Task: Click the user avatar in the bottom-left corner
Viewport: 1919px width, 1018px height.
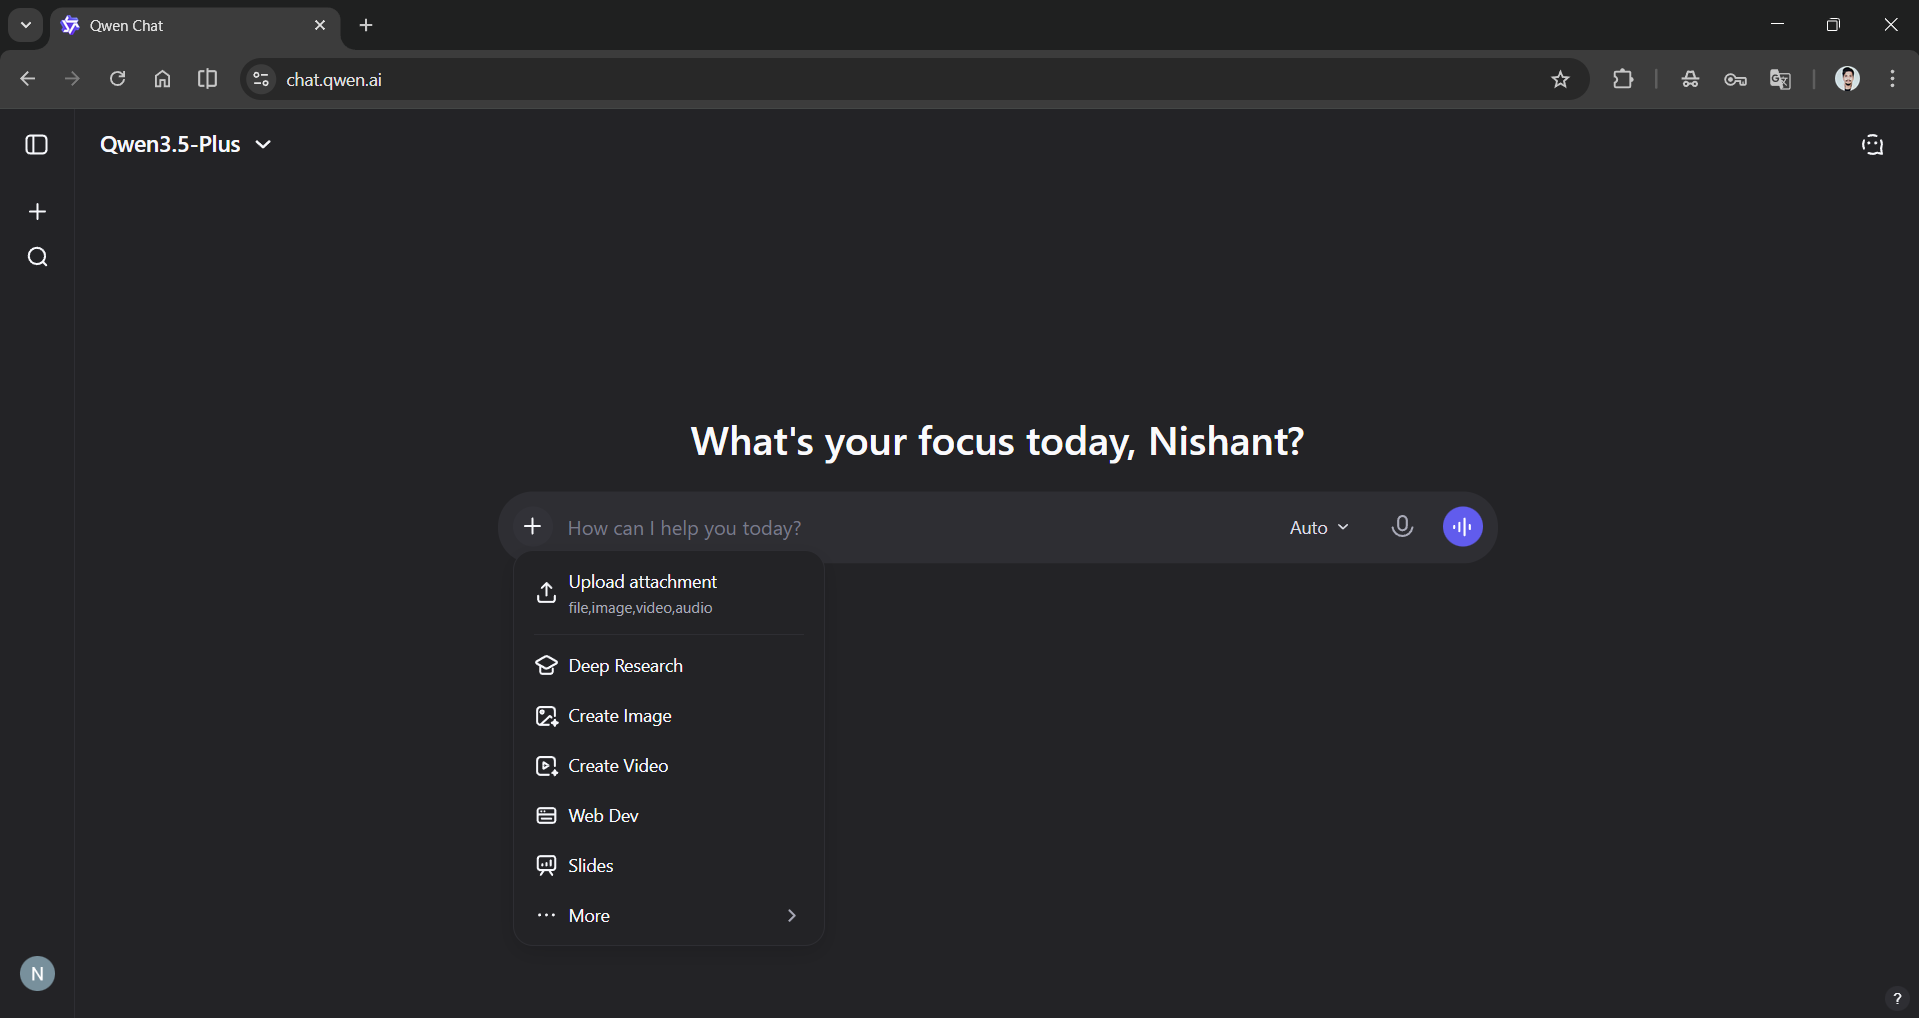Action: tap(37, 973)
